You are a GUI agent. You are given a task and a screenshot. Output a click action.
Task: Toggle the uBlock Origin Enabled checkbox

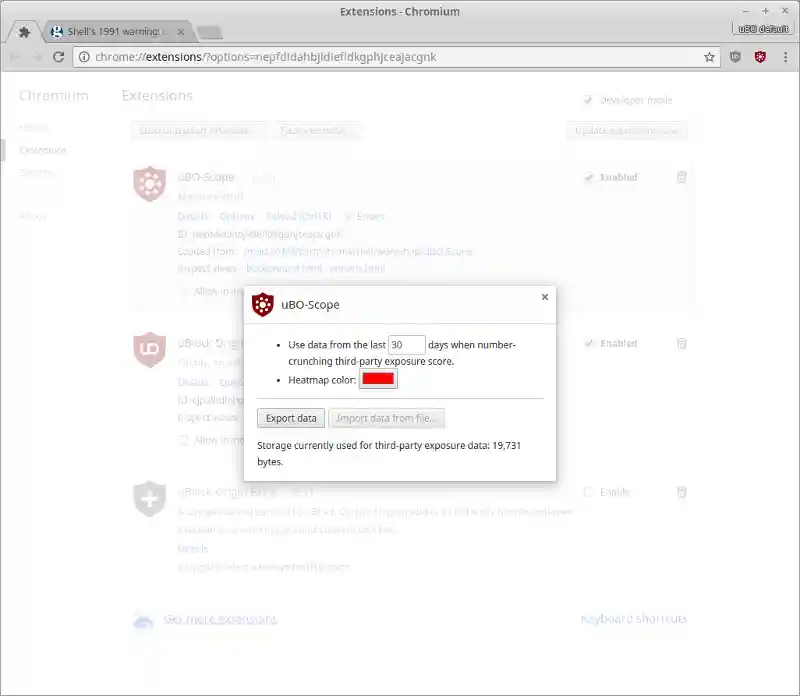[x=589, y=343]
